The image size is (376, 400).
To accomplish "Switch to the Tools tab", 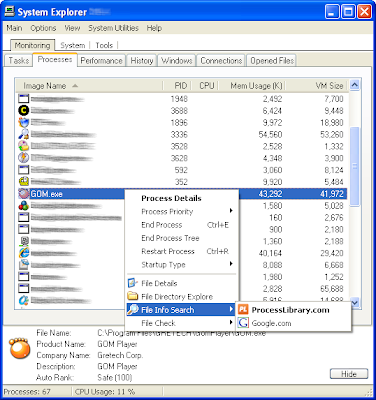I will [x=104, y=45].
